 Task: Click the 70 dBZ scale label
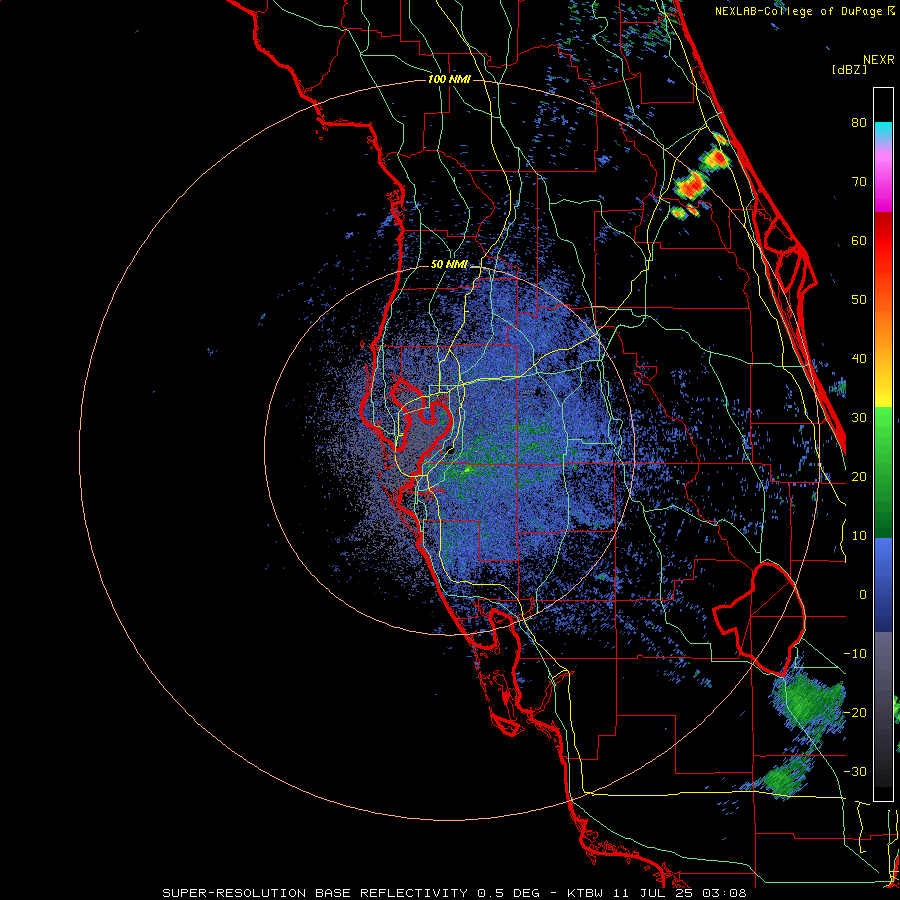(x=859, y=181)
